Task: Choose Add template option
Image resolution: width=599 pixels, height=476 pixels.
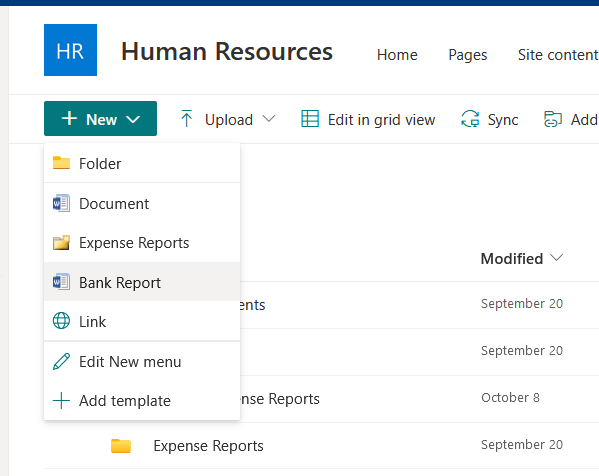Action: (x=142, y=401)
